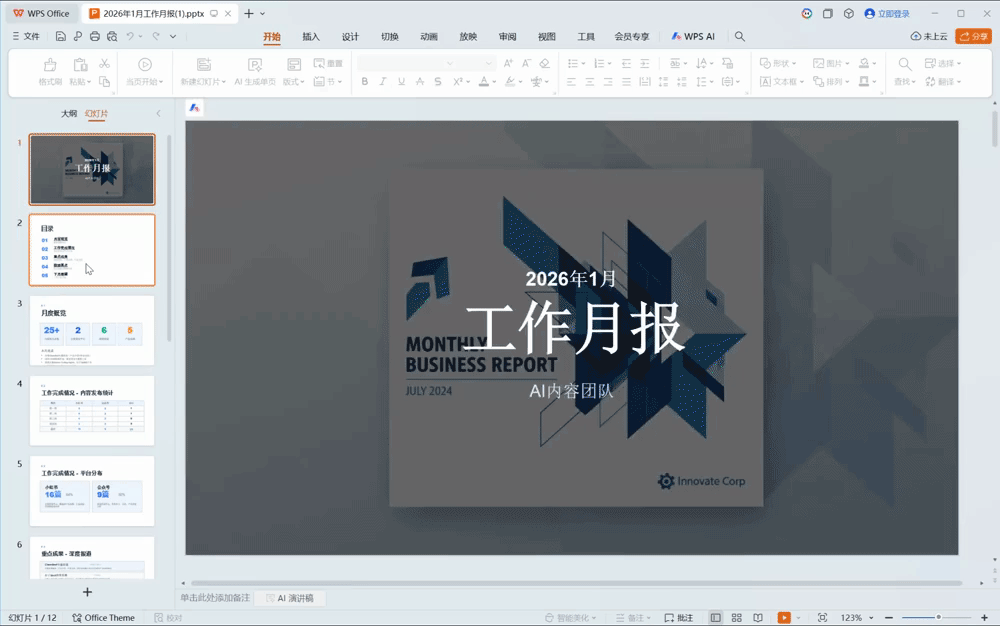This screenshot has width=1000, height=626.
Task: Click increase indent icon
Action: (x=645, y=63)
